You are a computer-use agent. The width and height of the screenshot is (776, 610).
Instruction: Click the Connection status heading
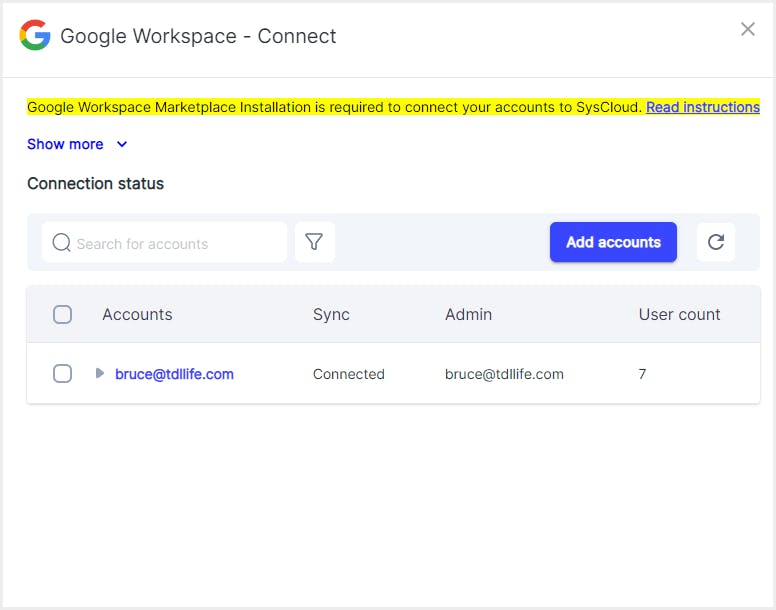click(96, 184)
